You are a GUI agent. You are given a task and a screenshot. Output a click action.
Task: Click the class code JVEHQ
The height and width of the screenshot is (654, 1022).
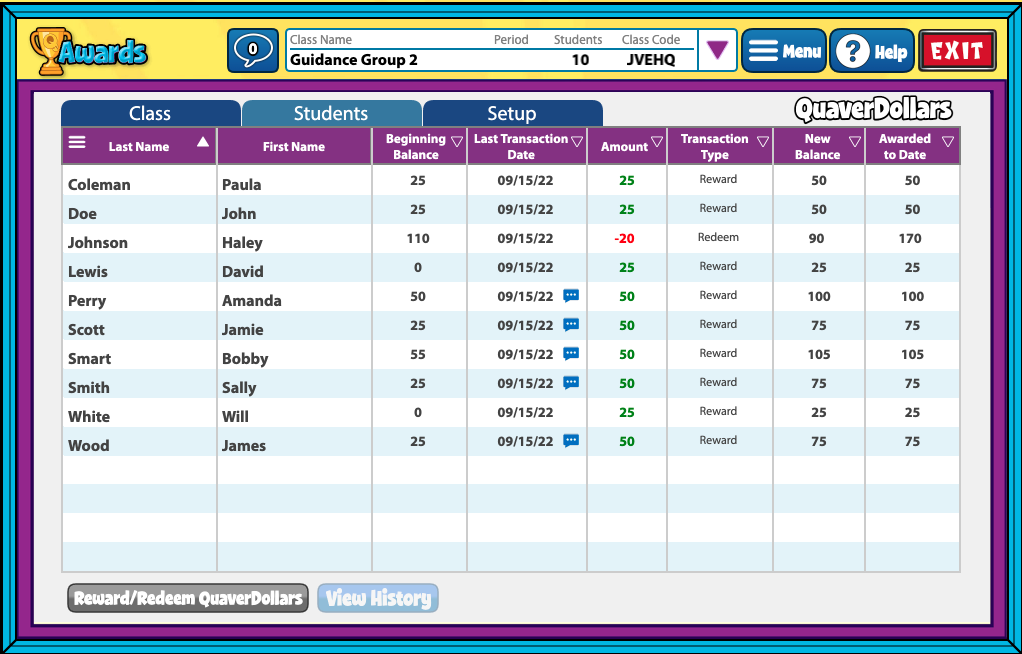[x=651, y=60]
